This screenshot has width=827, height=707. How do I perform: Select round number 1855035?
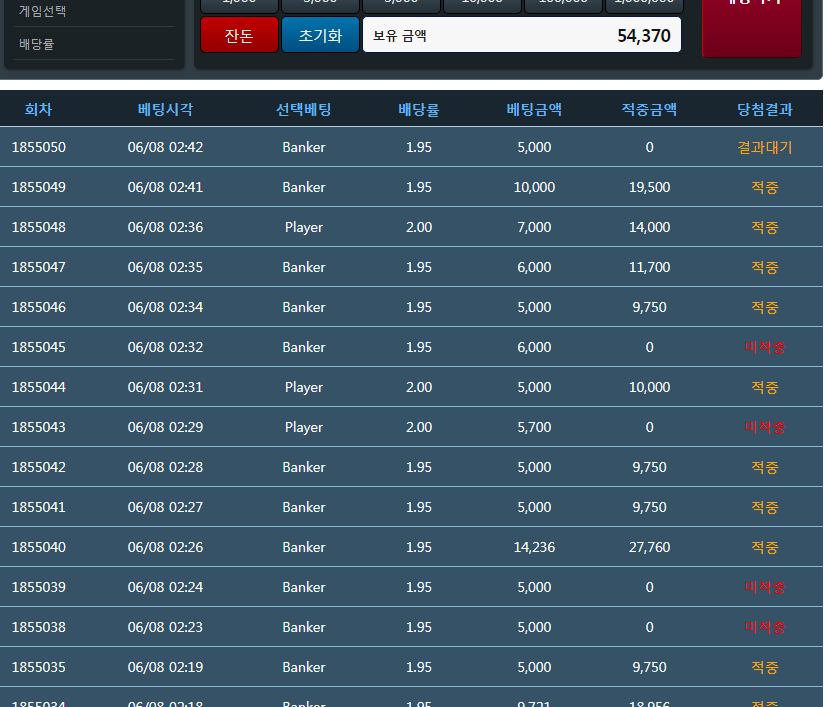pyautogui.click(x=39, y=667)
